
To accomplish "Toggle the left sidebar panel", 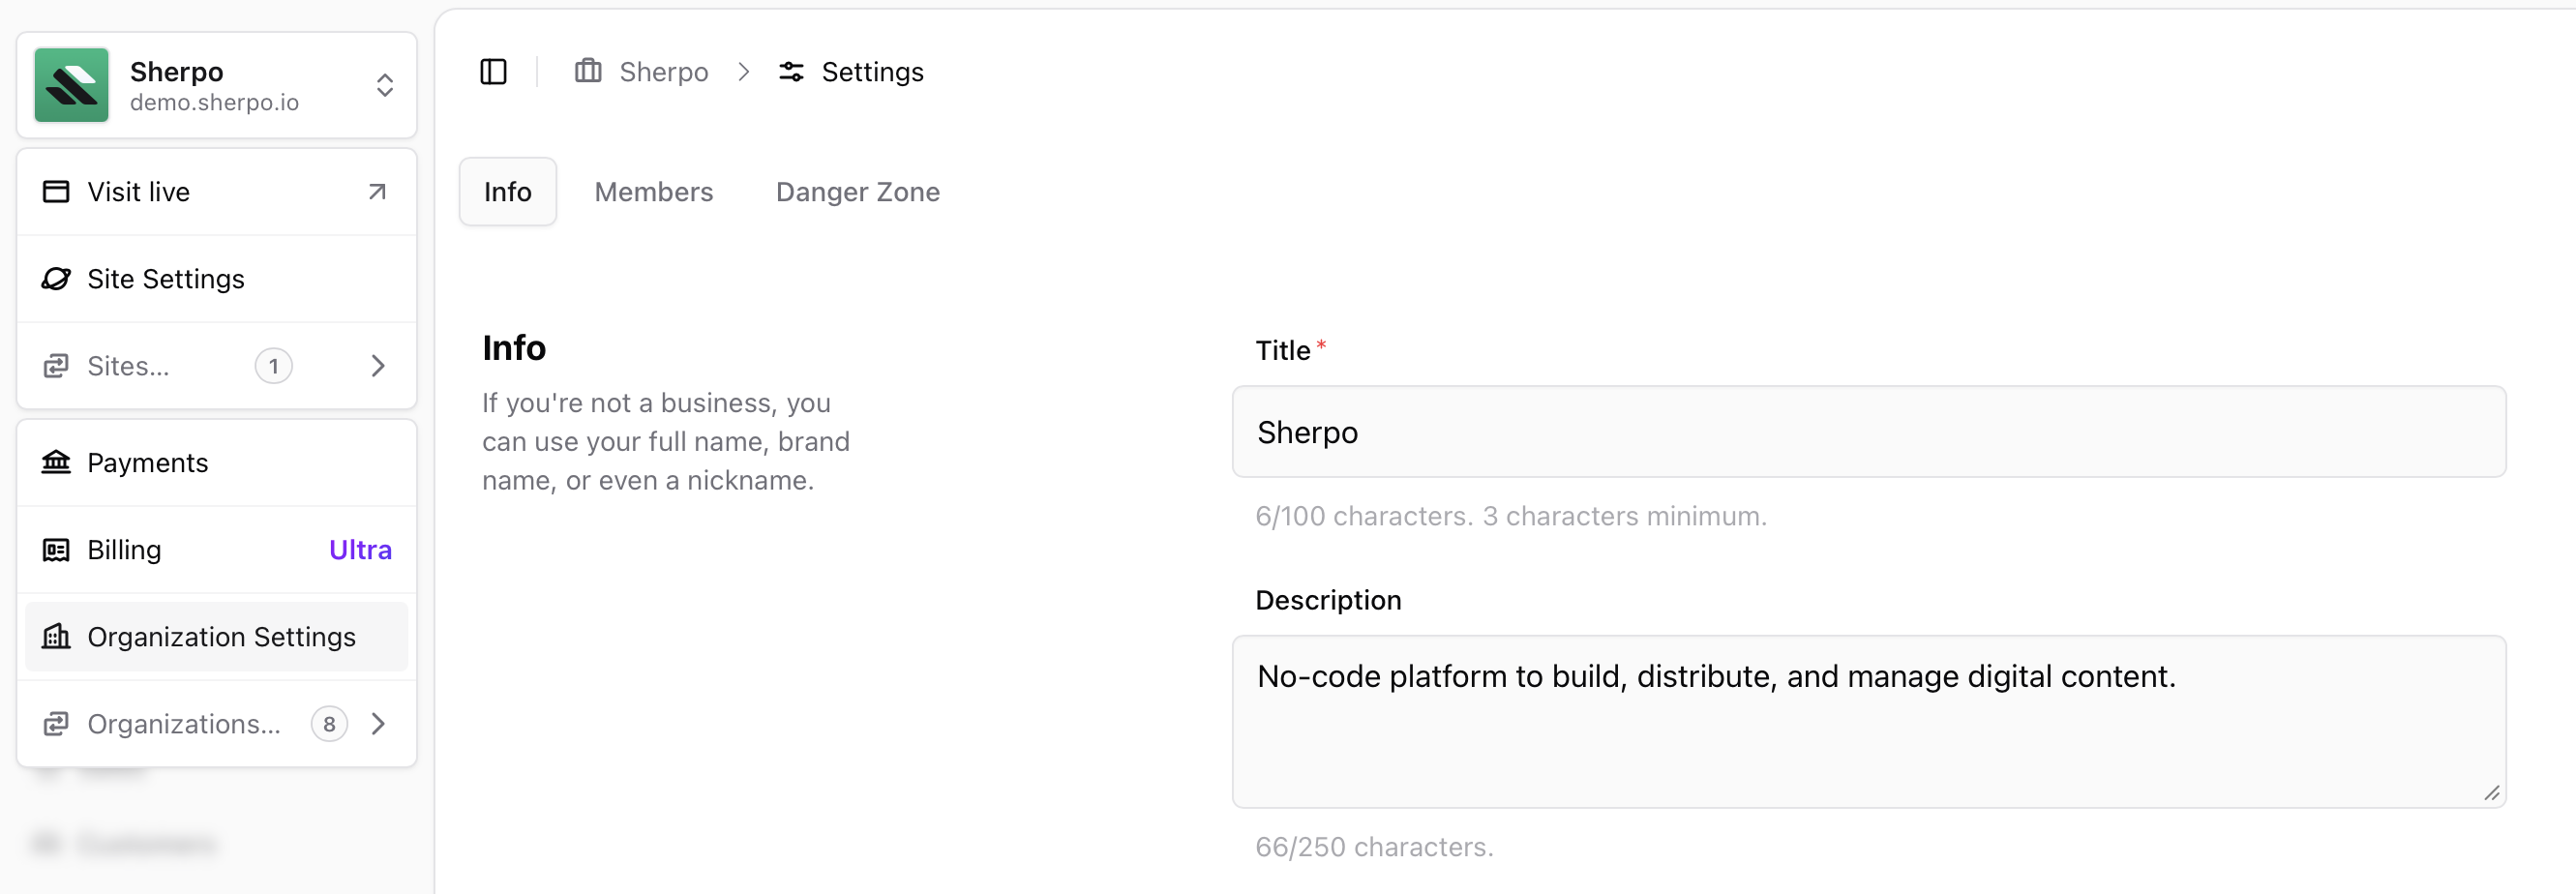I will pos(493,71).
